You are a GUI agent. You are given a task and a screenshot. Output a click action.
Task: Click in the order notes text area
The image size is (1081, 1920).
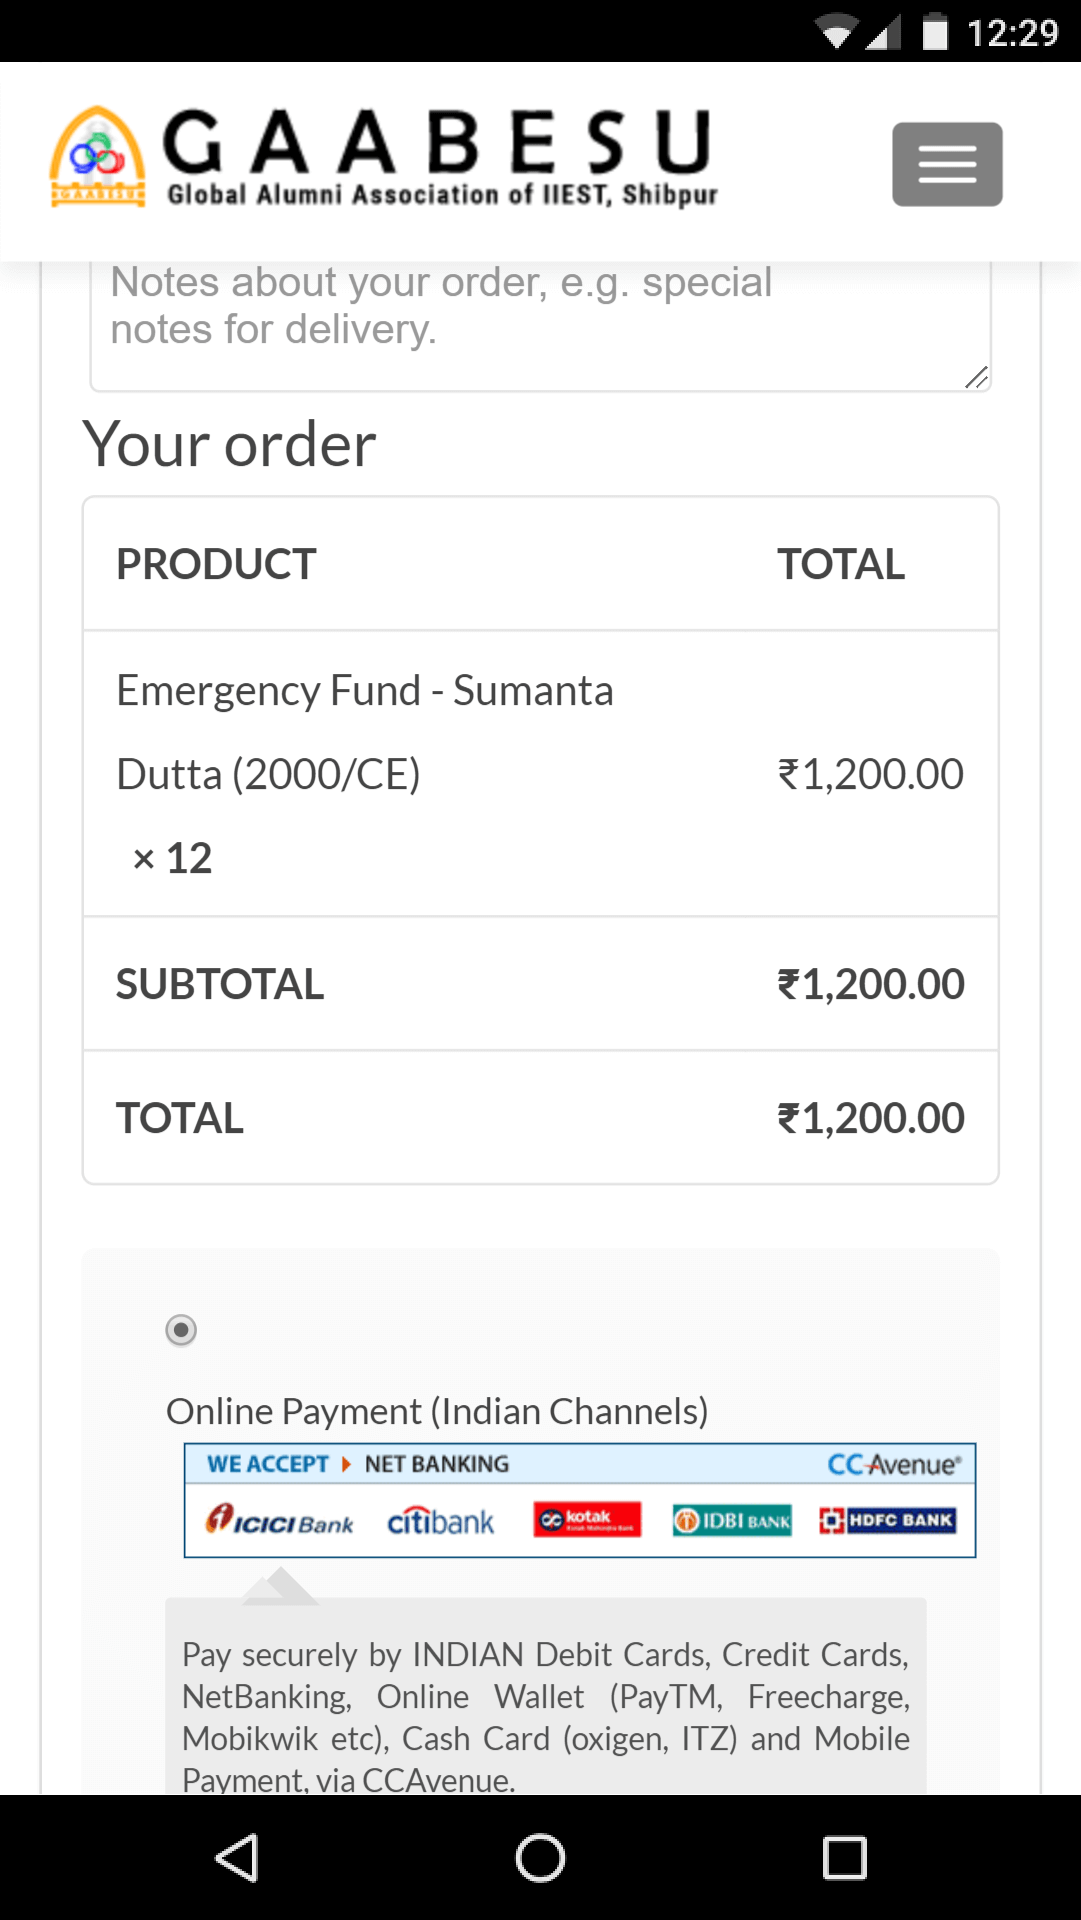[540, 320]
